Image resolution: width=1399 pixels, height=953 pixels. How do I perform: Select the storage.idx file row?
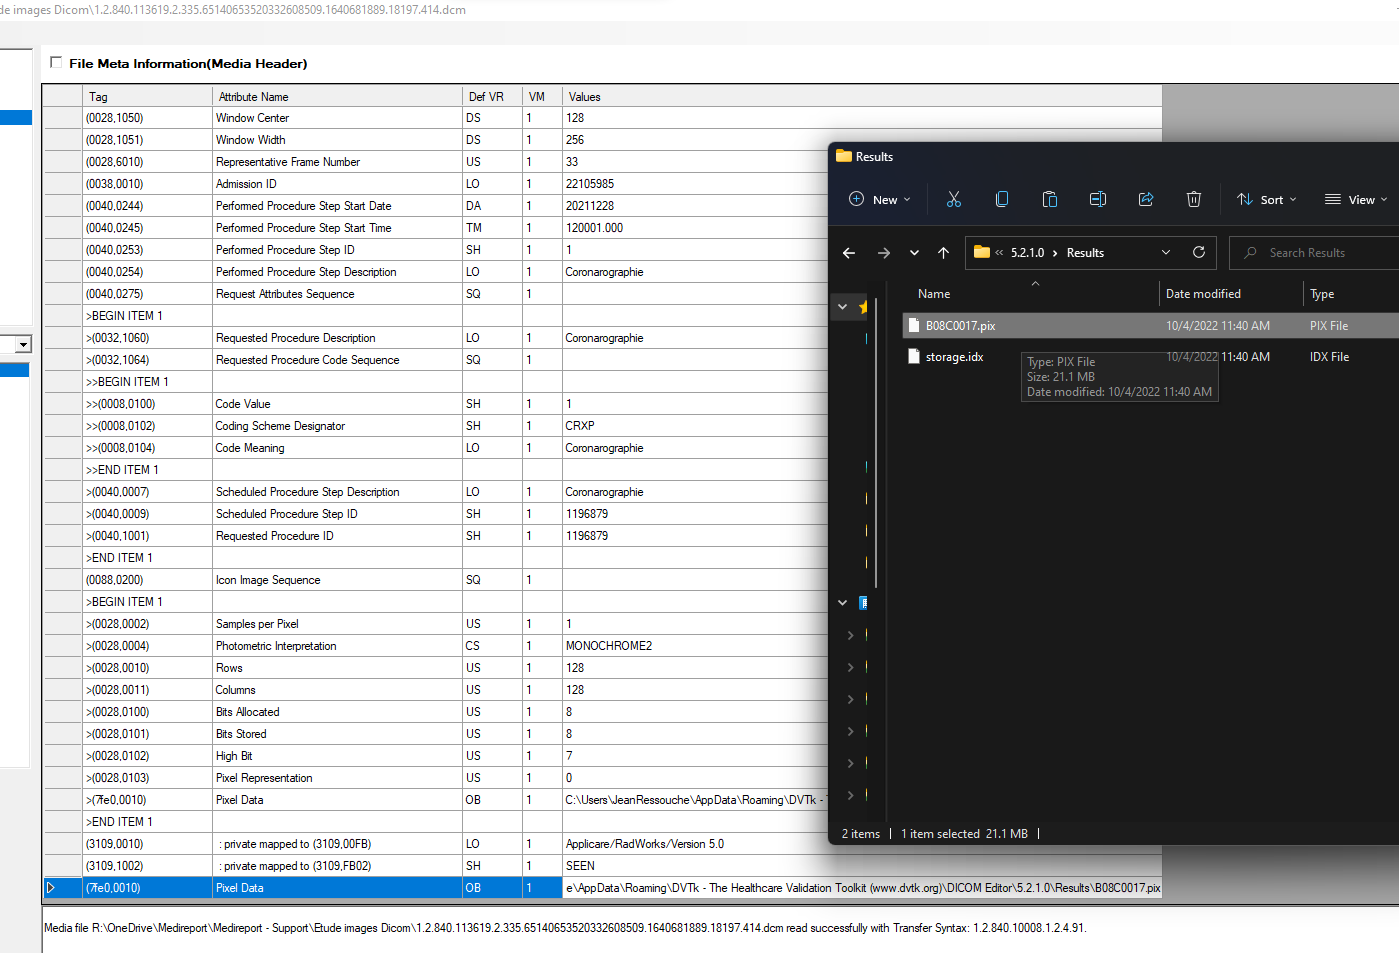pos(1150,356)
